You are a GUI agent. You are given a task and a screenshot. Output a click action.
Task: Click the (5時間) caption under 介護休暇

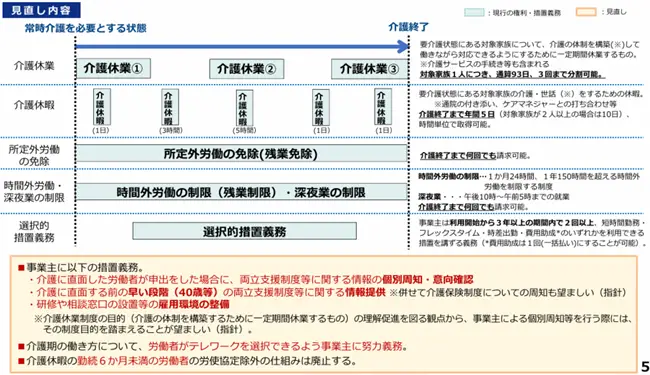244,130
